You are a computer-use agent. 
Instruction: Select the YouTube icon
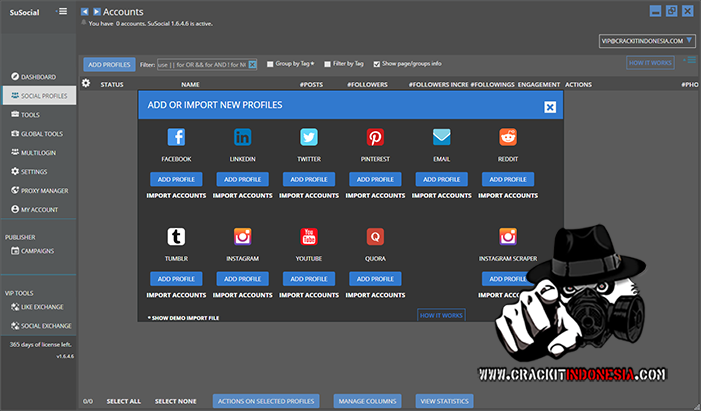309,236
